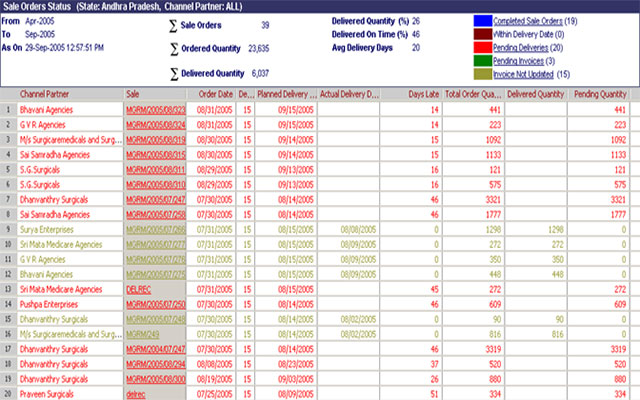
Task: Sort by the Days Late column header
Action: pos(411,94)
